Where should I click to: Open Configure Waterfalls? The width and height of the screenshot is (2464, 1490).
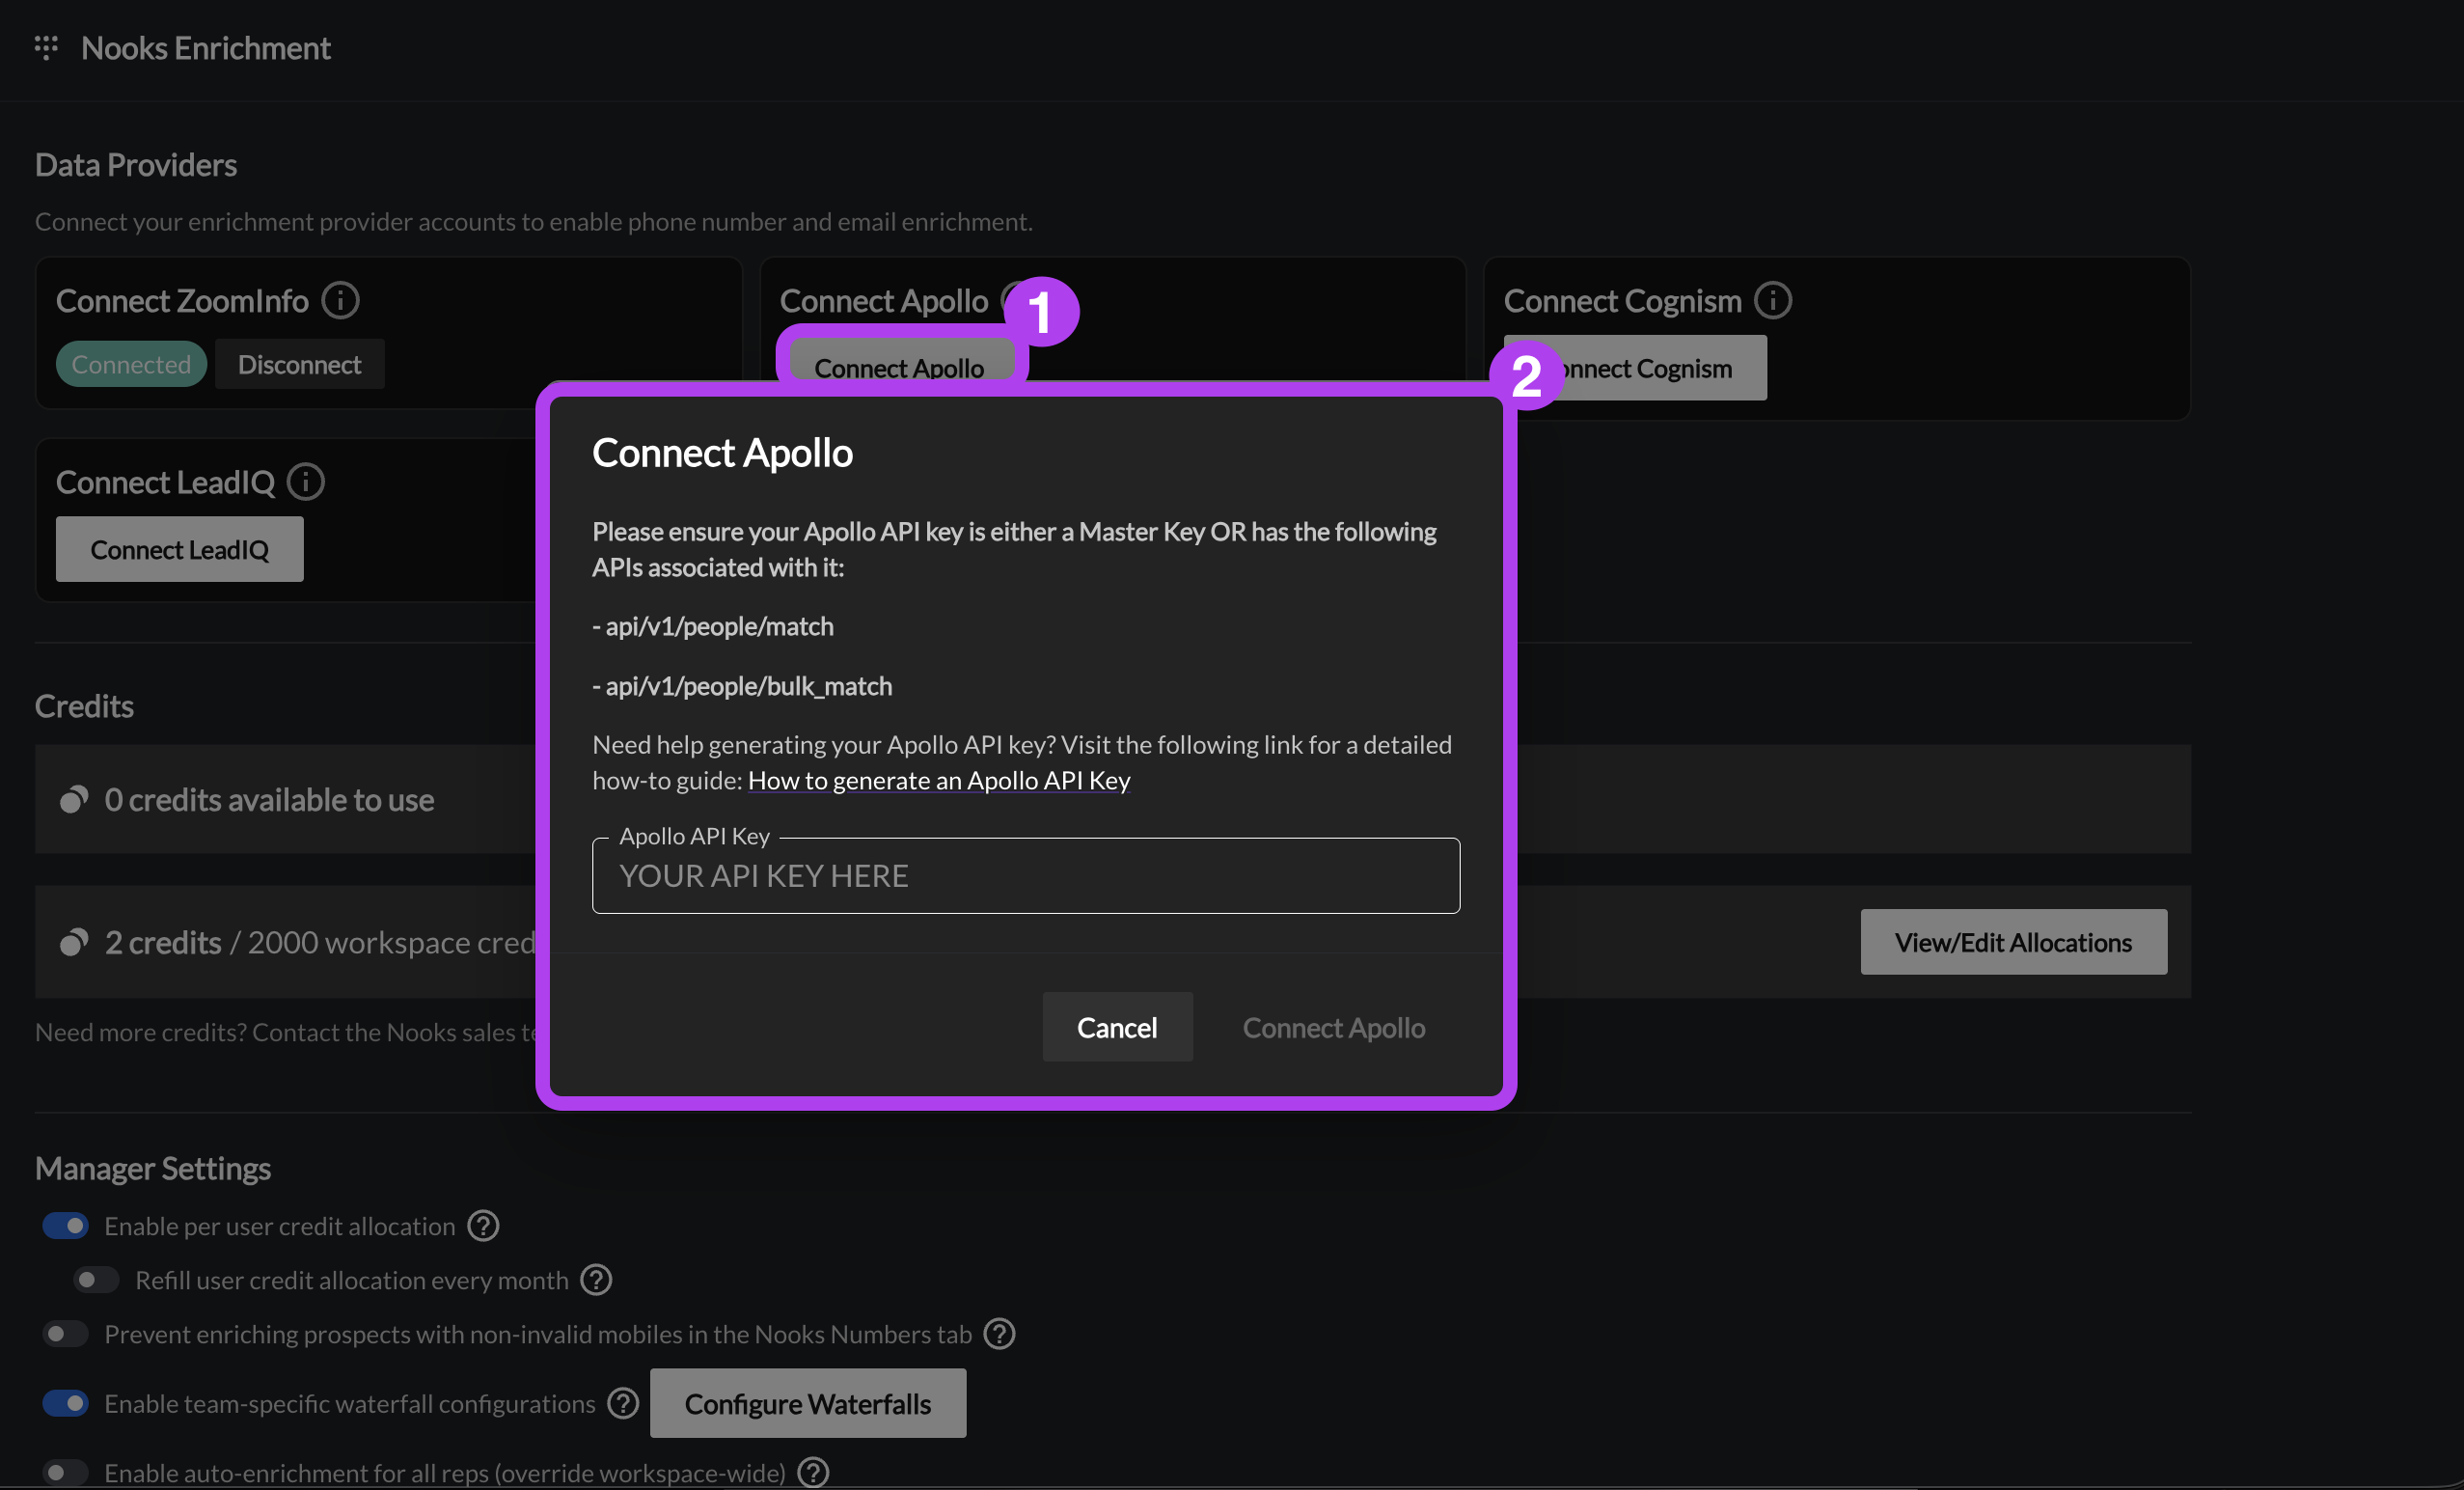click(808, 1404)
